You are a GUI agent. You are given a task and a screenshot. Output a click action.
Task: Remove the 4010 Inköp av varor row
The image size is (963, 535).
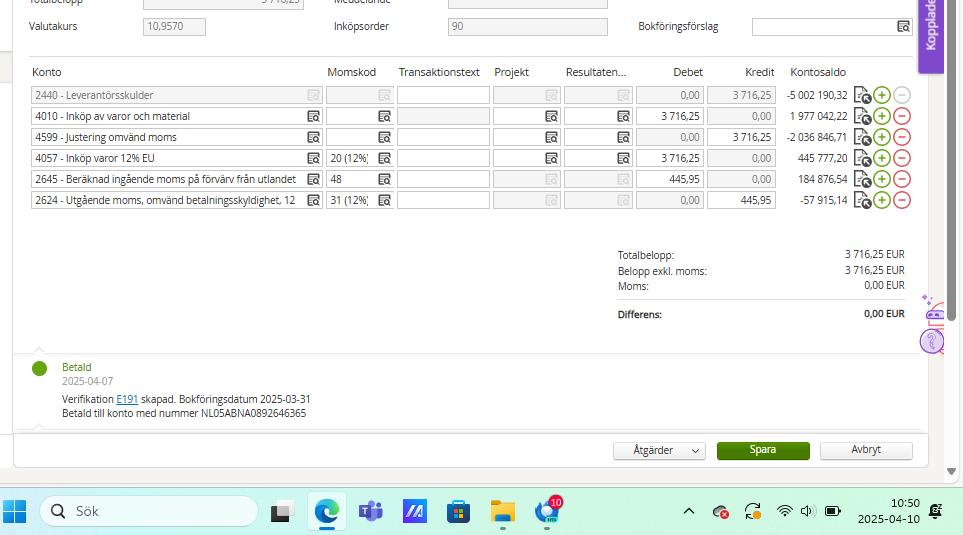tap(902, 116)
